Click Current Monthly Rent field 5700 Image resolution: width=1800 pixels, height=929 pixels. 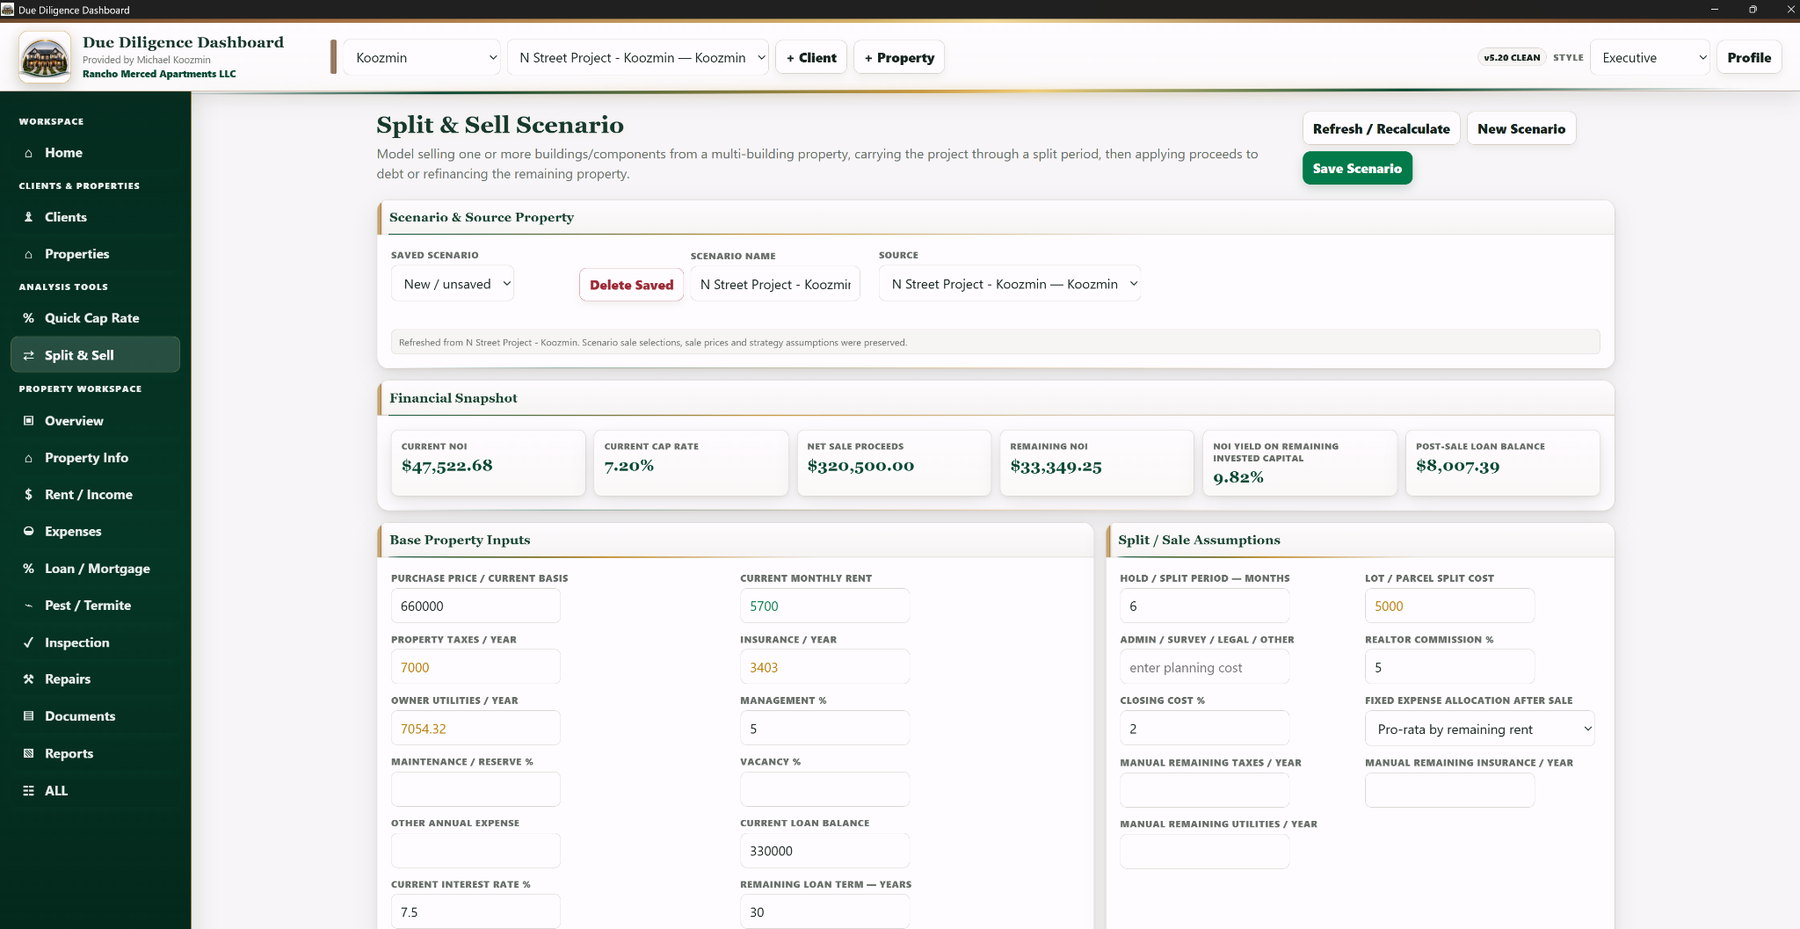[x=824, y=606]
